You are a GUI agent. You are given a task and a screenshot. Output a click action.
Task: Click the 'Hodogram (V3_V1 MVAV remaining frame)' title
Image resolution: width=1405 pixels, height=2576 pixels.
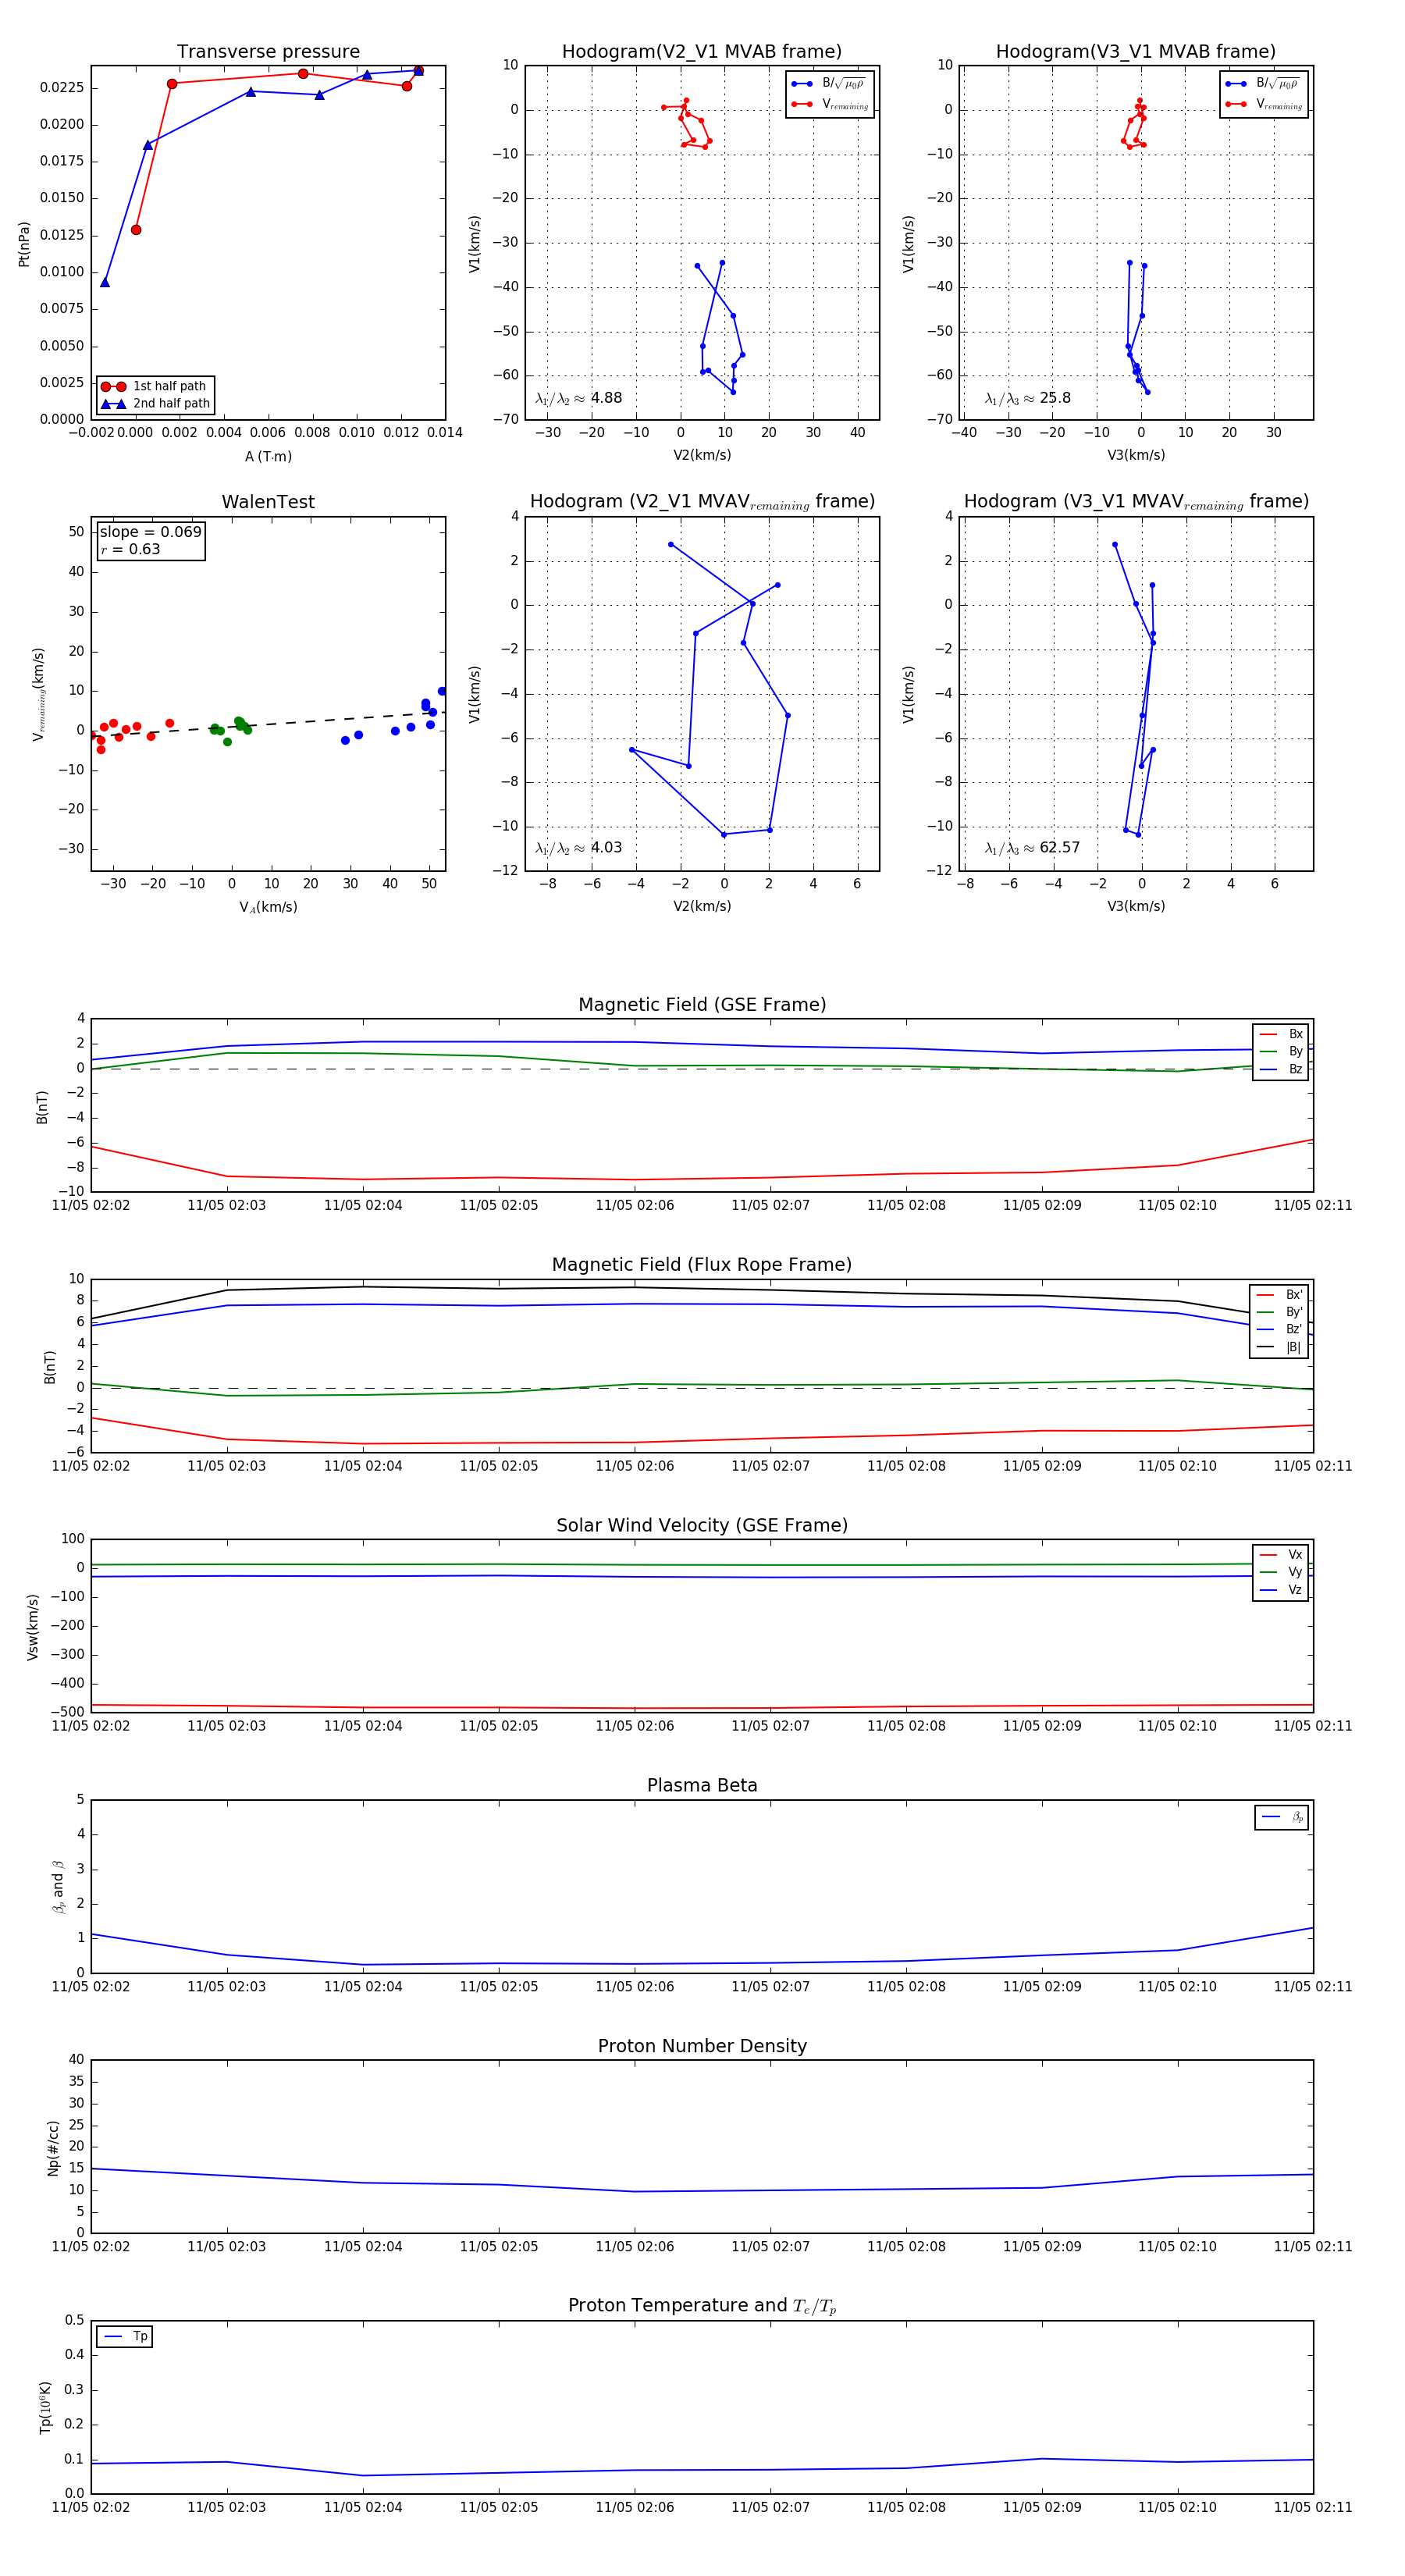click(x=1136, y=502)
